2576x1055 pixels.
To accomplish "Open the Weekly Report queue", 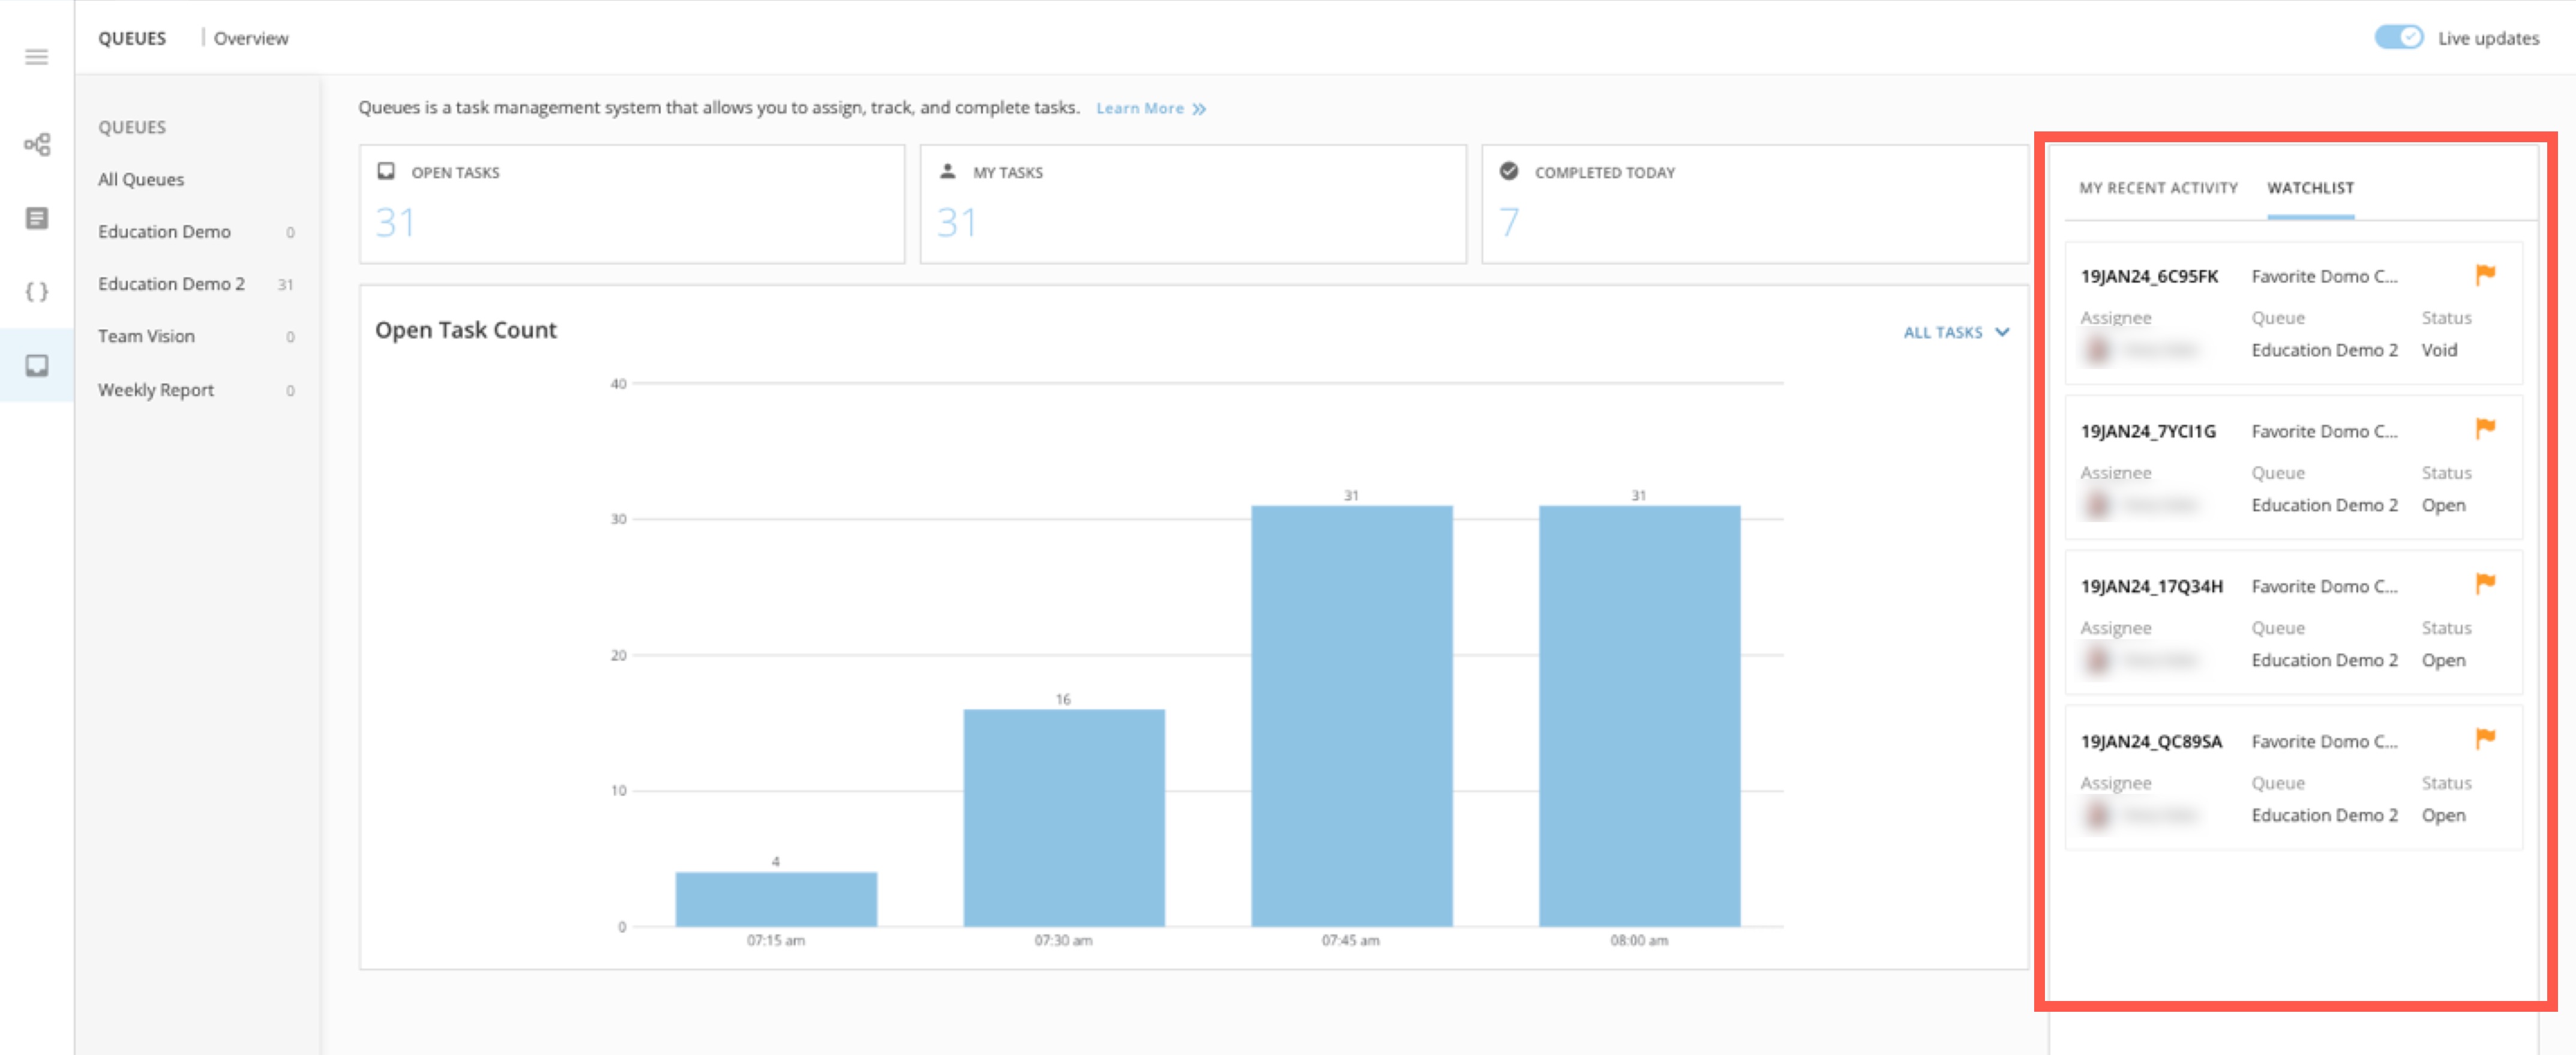I will click(156, 390).
